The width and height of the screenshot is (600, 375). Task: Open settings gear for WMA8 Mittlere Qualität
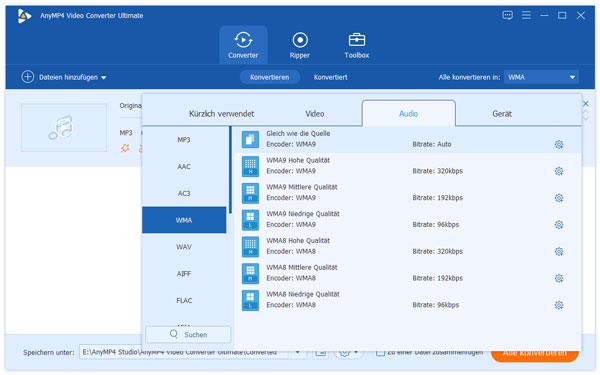(559, 278)
